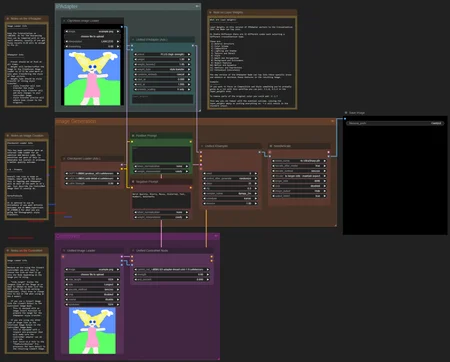Click choose file to upload in ControlNet image loader

(x=92, y=274)
